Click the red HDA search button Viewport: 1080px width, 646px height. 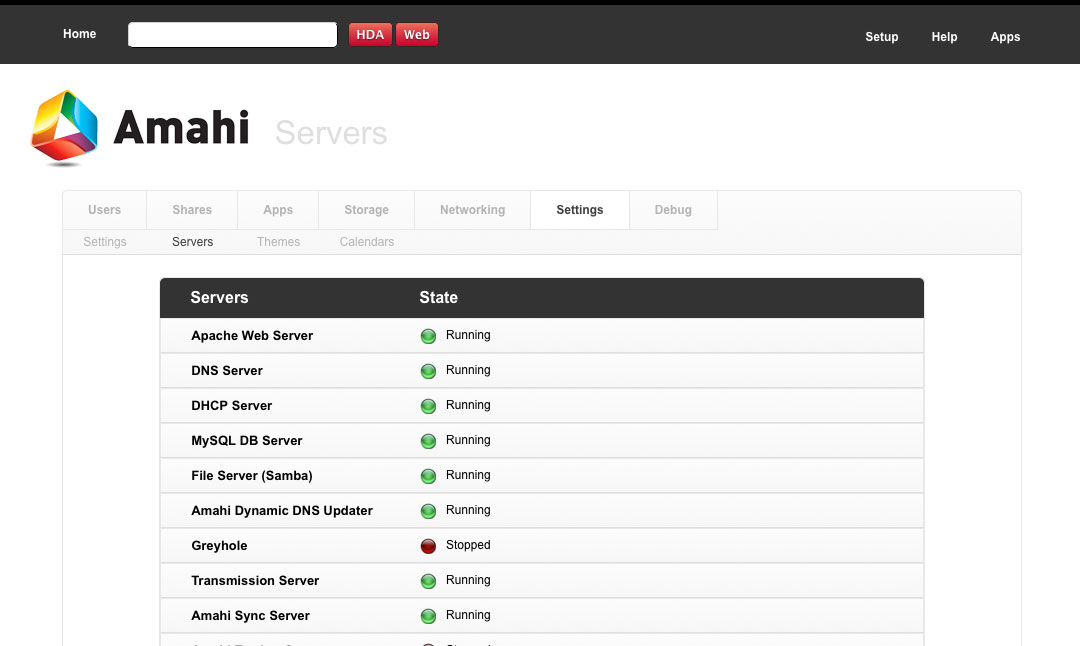pos(370,34)
